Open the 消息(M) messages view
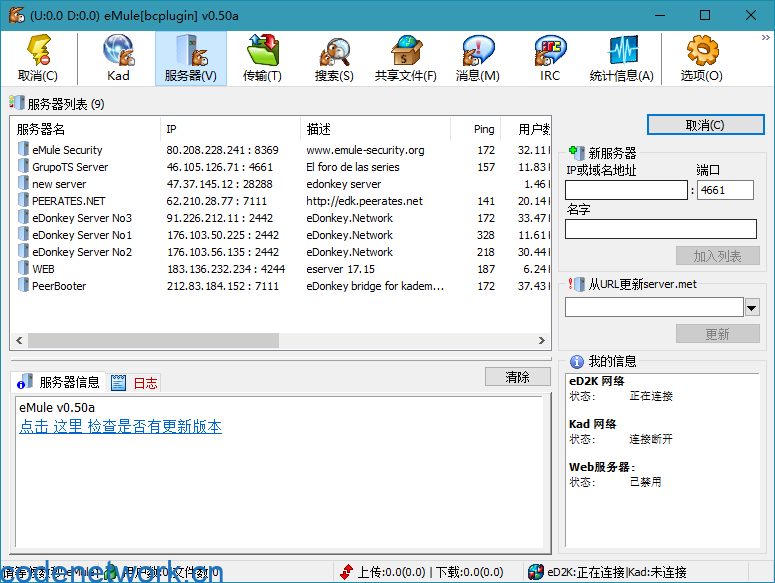This screenshot has height=583, width=775. pos(477,58)
